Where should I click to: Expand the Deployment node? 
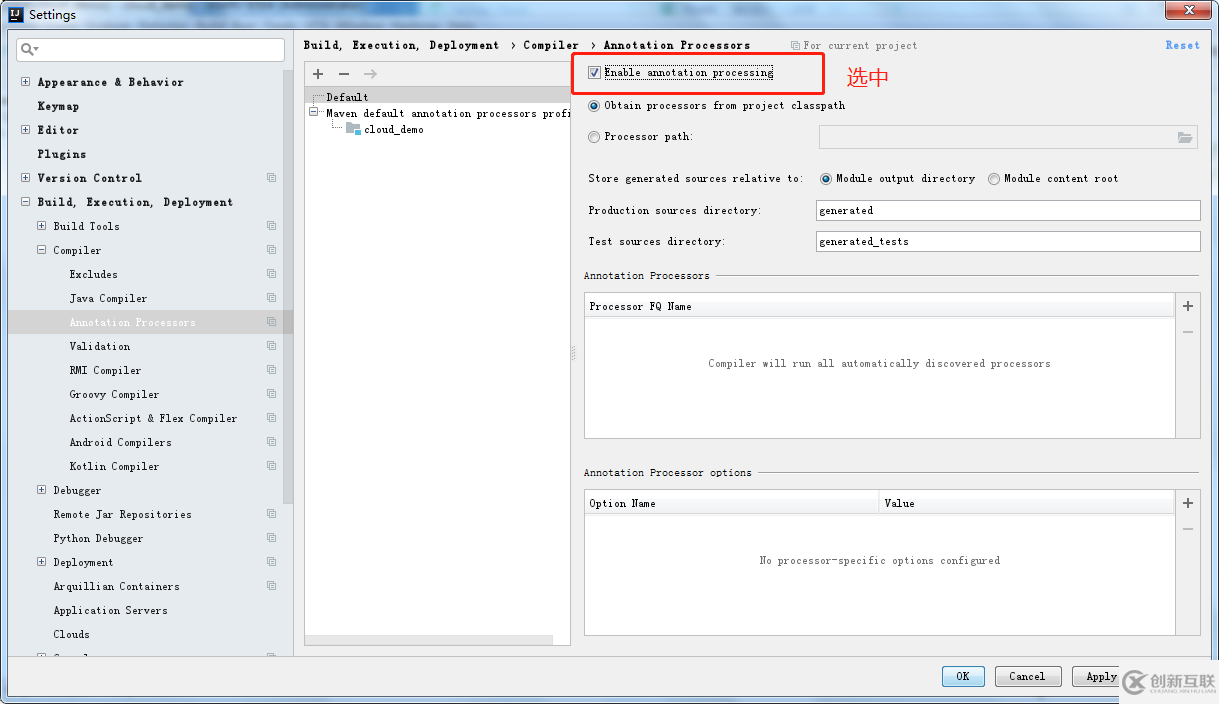click(42, 562)
